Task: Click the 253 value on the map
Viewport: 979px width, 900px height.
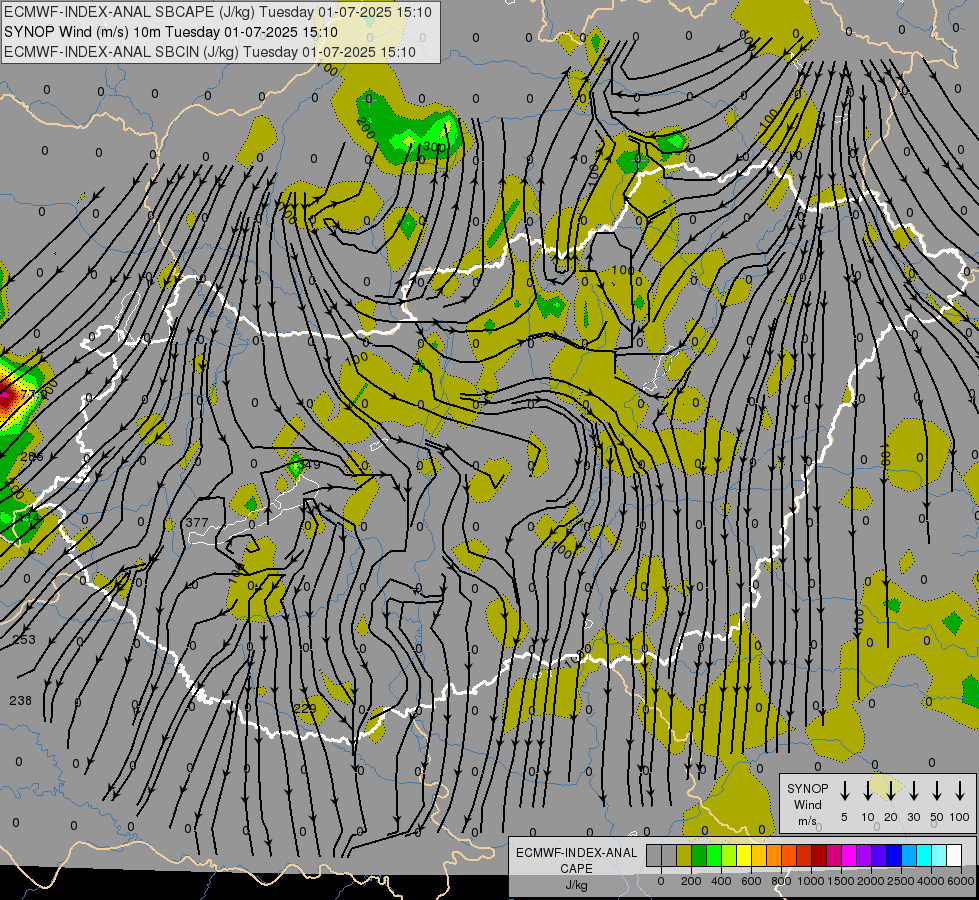Action: click(x=24, y=640)
